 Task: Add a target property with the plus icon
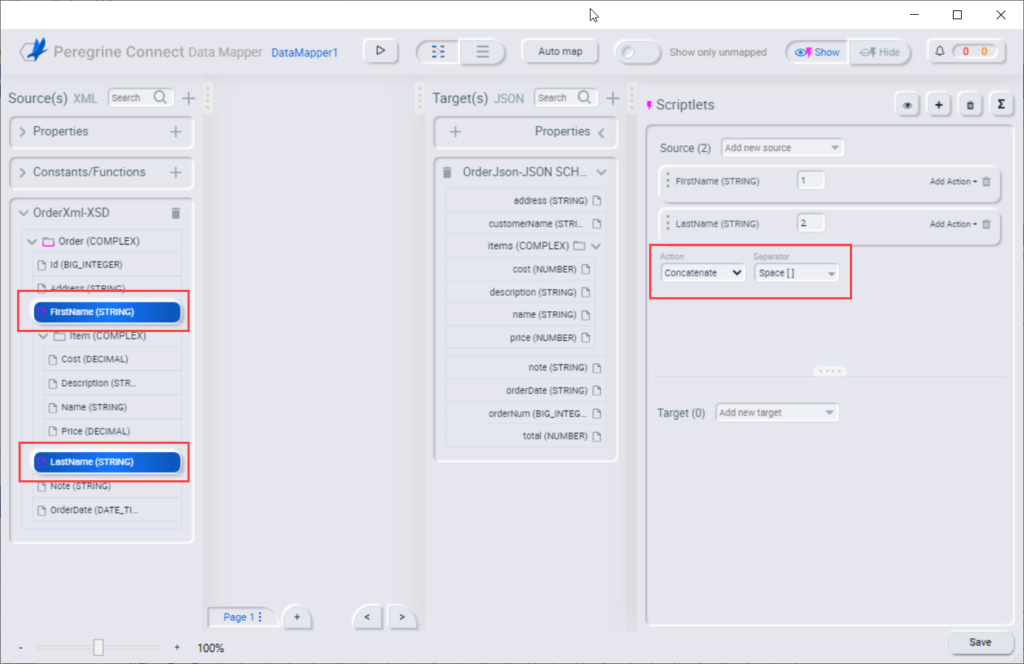coord(455,132)
